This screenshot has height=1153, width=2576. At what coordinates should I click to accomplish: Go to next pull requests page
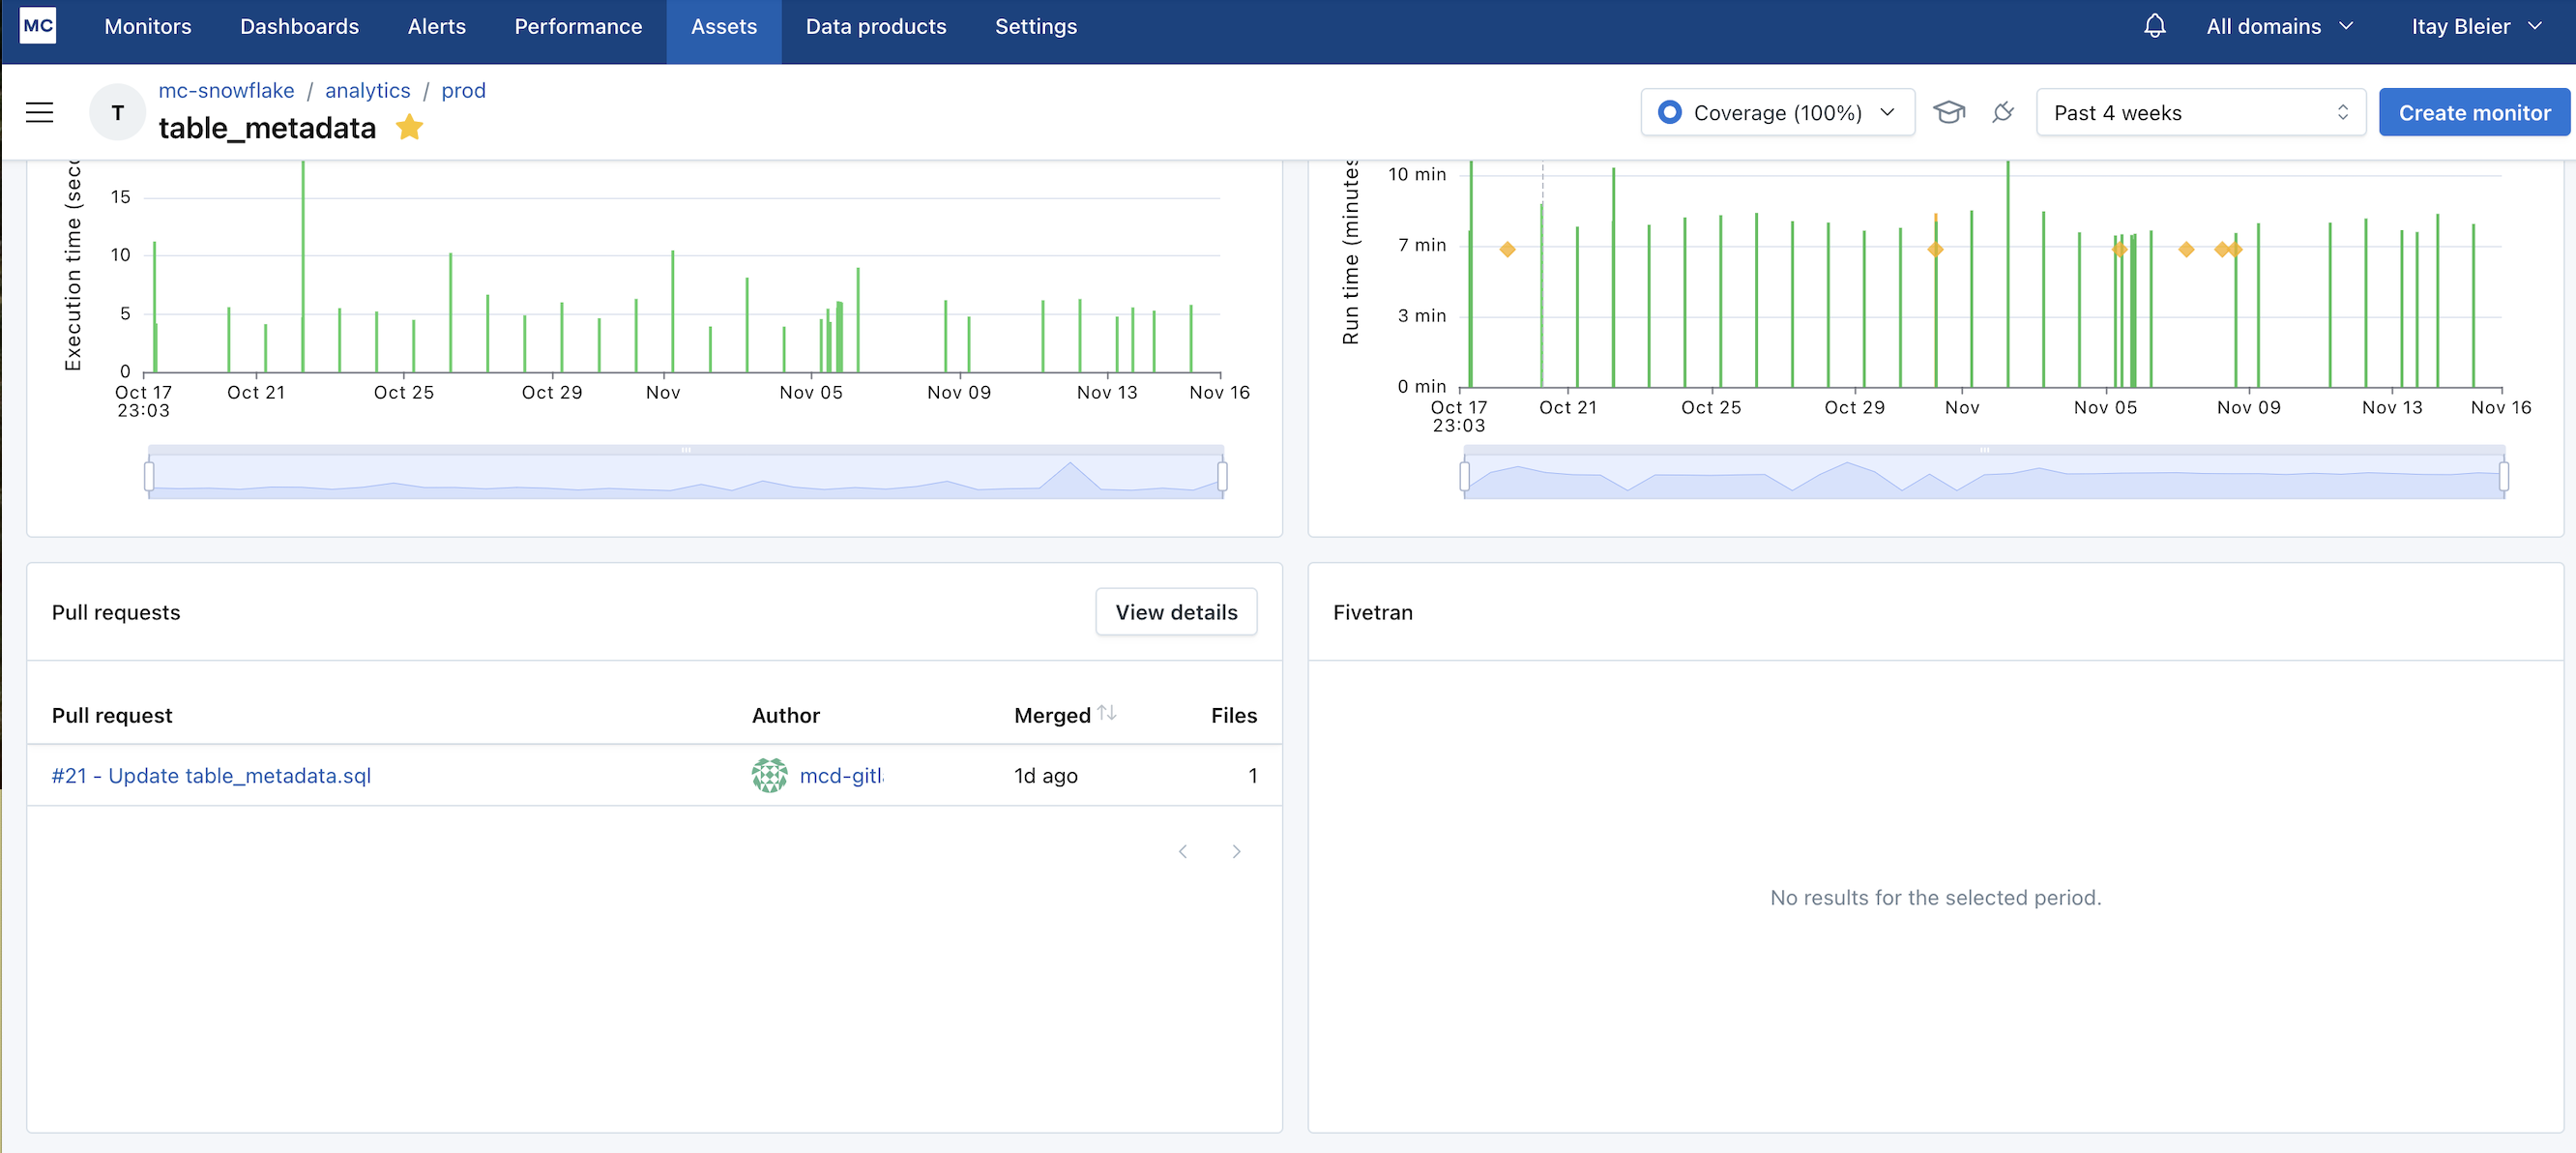coord(1236,851)
